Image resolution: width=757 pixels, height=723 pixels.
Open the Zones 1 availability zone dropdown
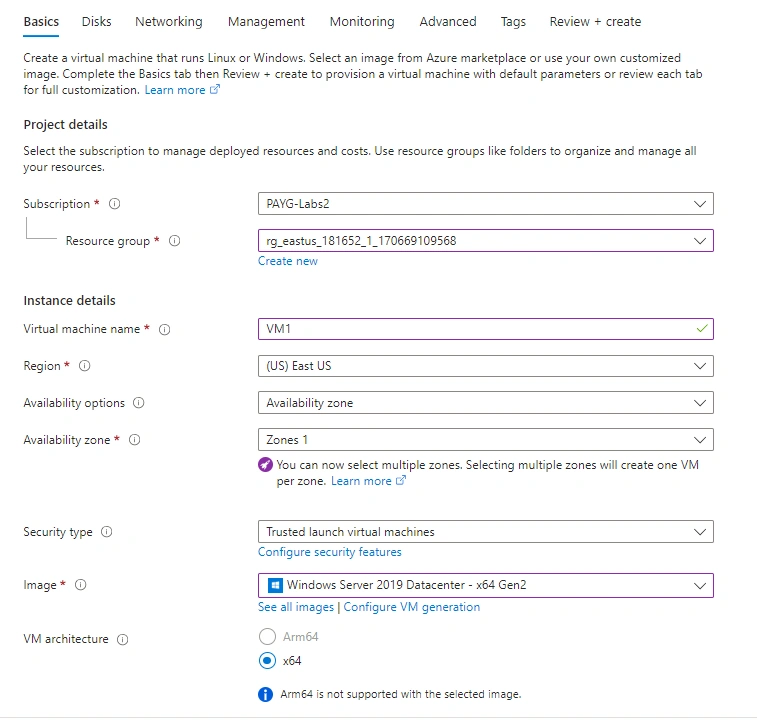point(486,440)
